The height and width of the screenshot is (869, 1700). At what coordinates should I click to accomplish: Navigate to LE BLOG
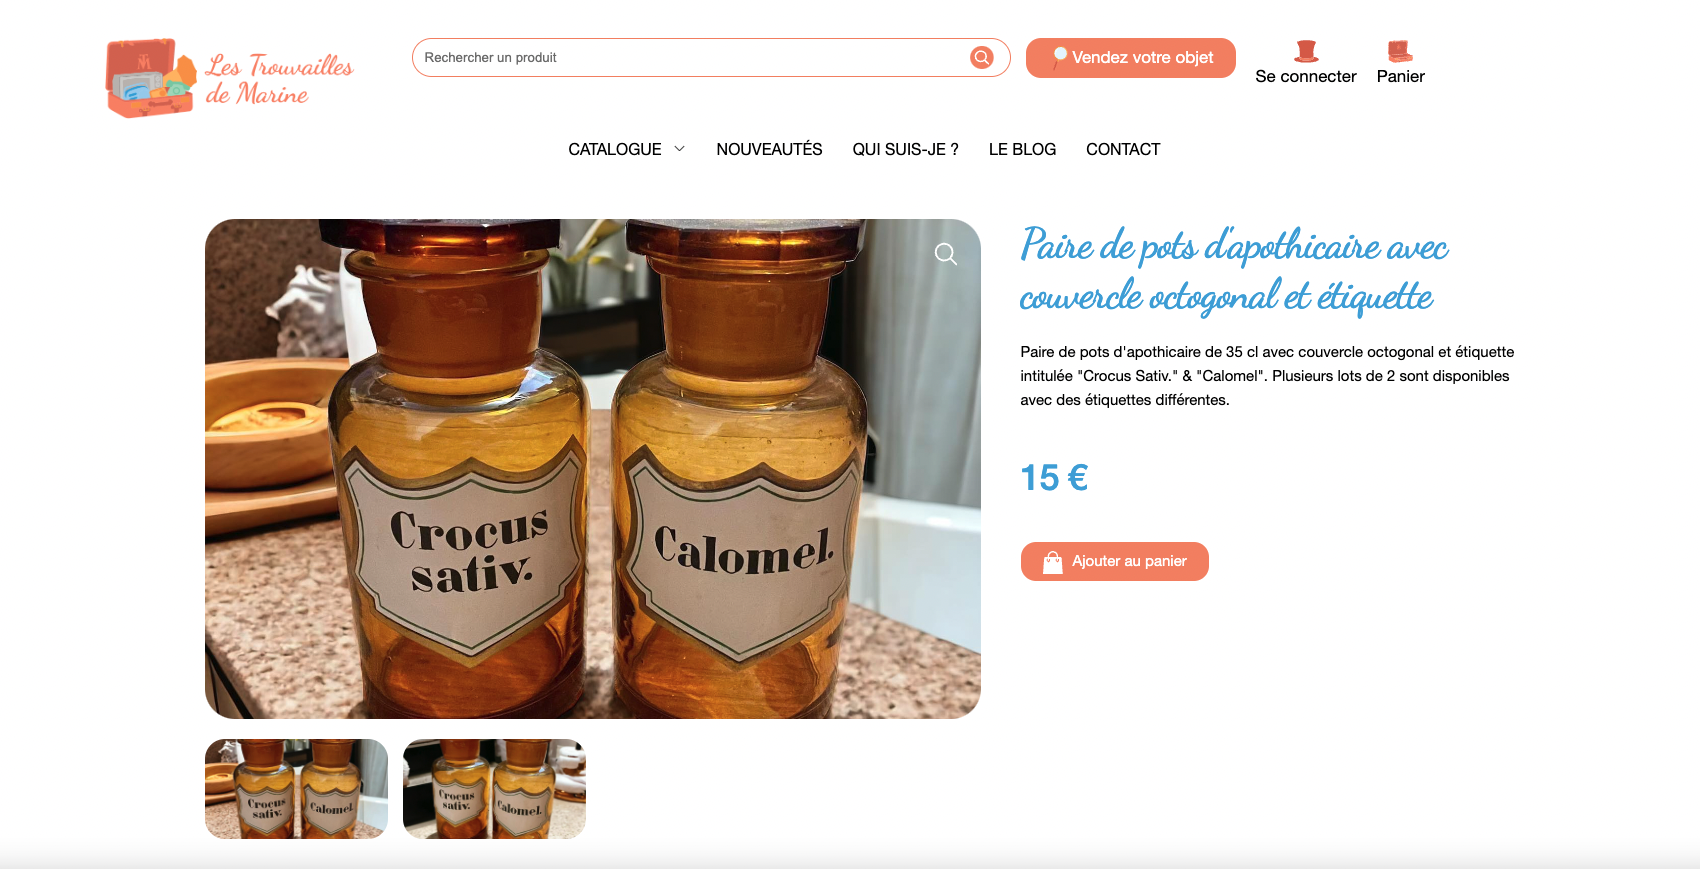tap(1022, 149)
